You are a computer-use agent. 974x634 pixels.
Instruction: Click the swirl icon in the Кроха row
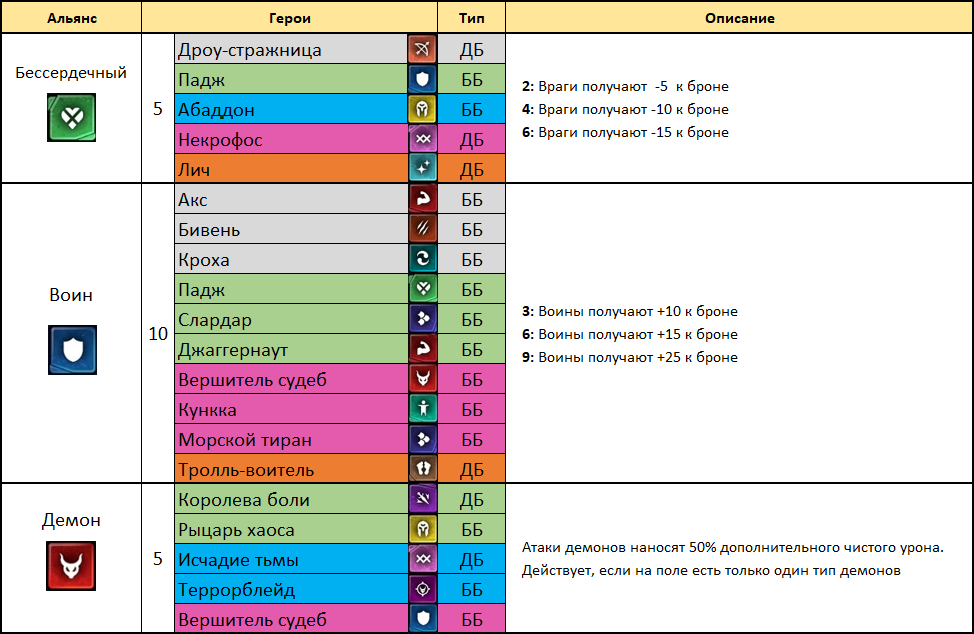[x=422, y=258]
